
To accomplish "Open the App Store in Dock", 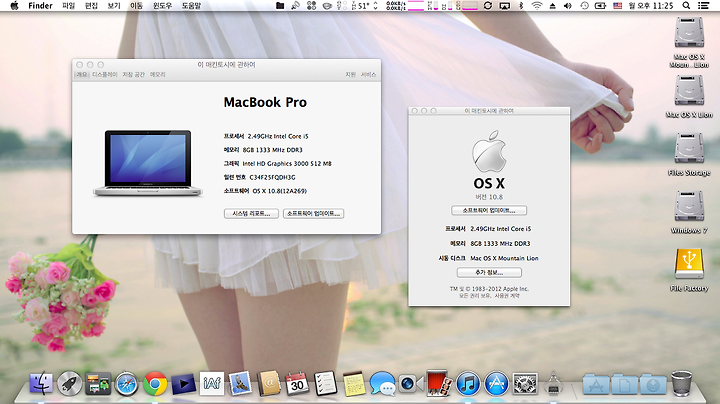I will (496, 383).
